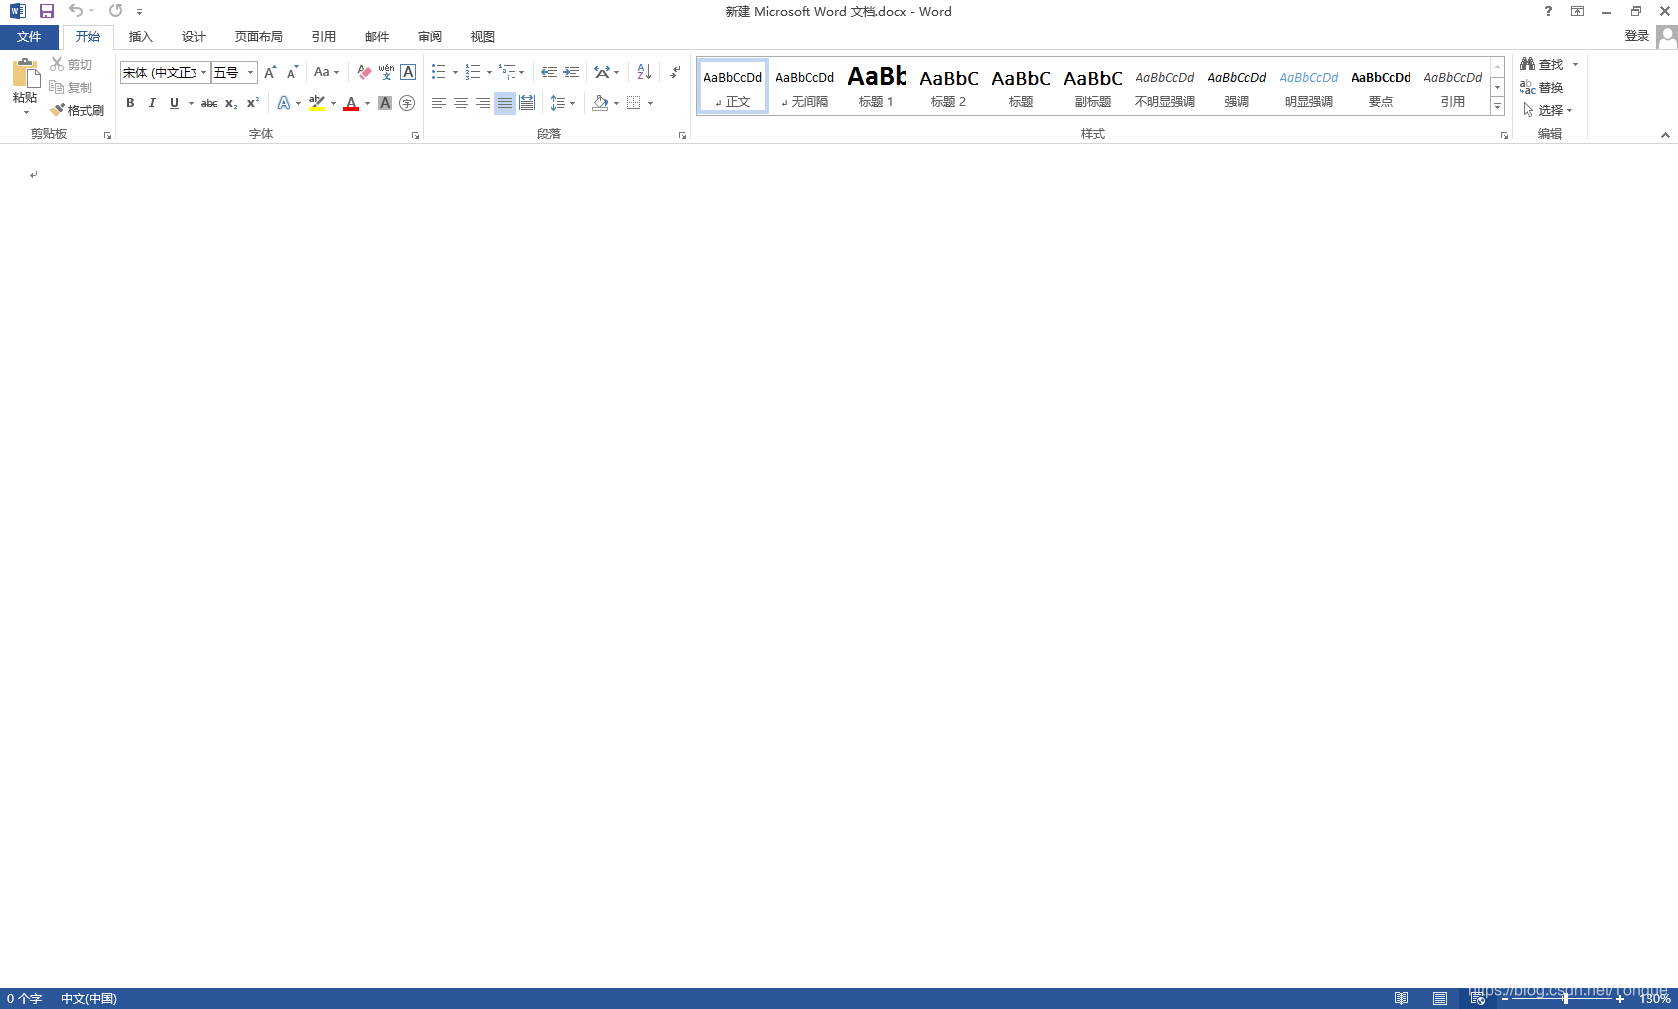
Task: Apply the yellow text highlight color
Action: (317, 103)
